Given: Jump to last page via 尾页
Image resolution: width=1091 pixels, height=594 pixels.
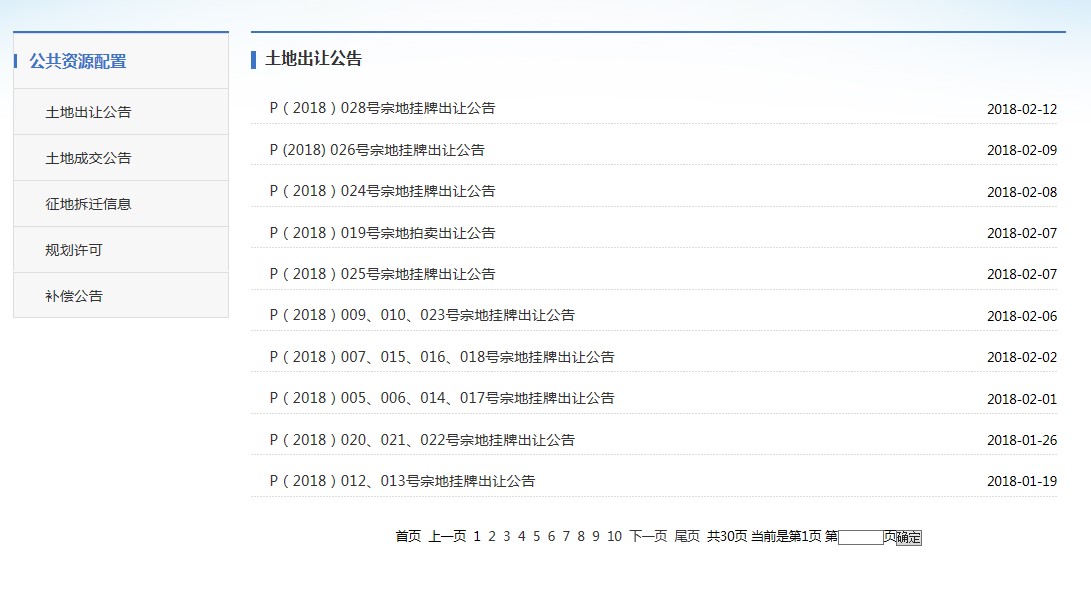Looking at the screenshot, I should click(687, 536).
